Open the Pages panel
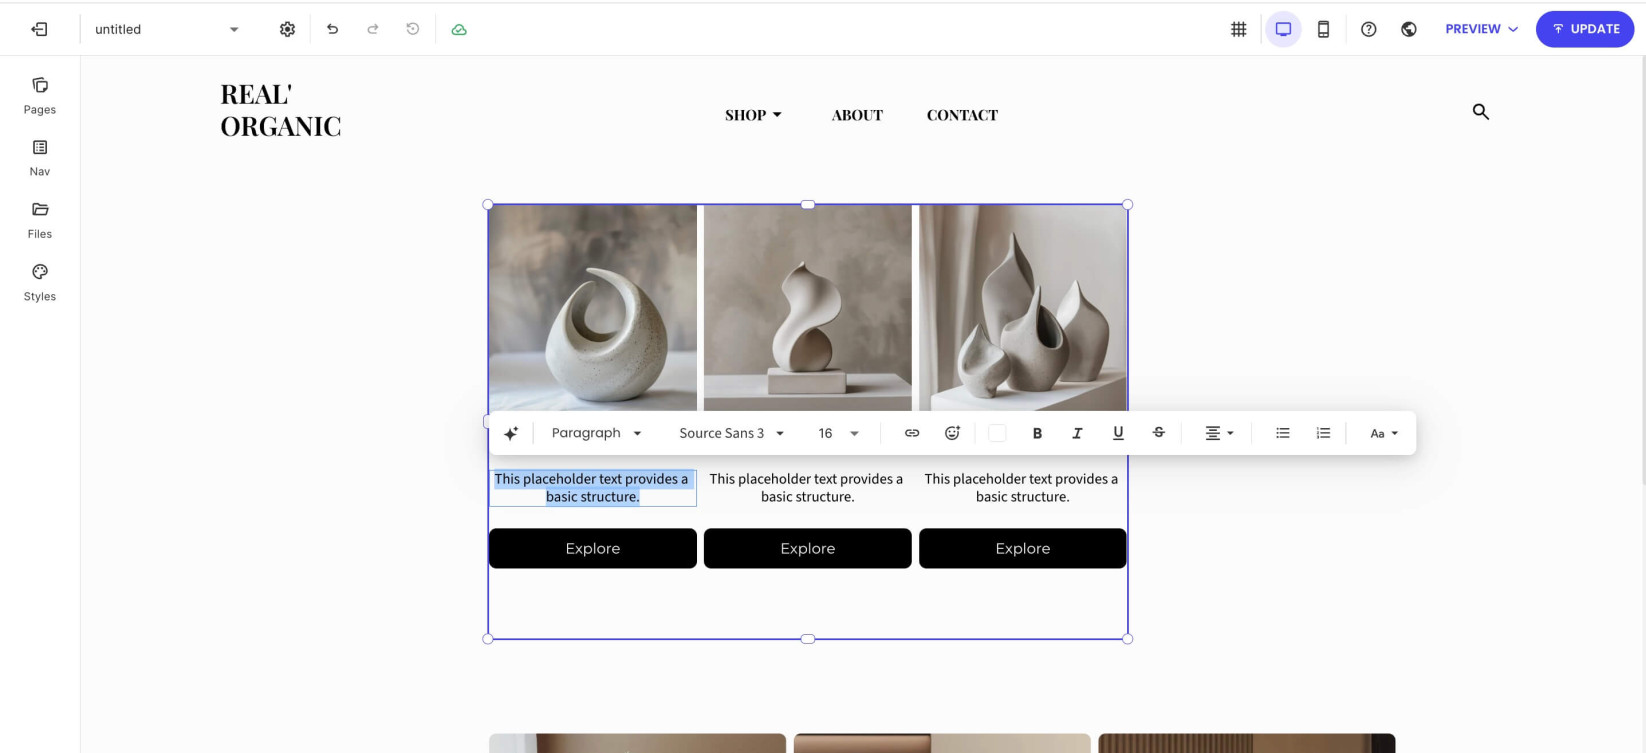 point(40,95)
